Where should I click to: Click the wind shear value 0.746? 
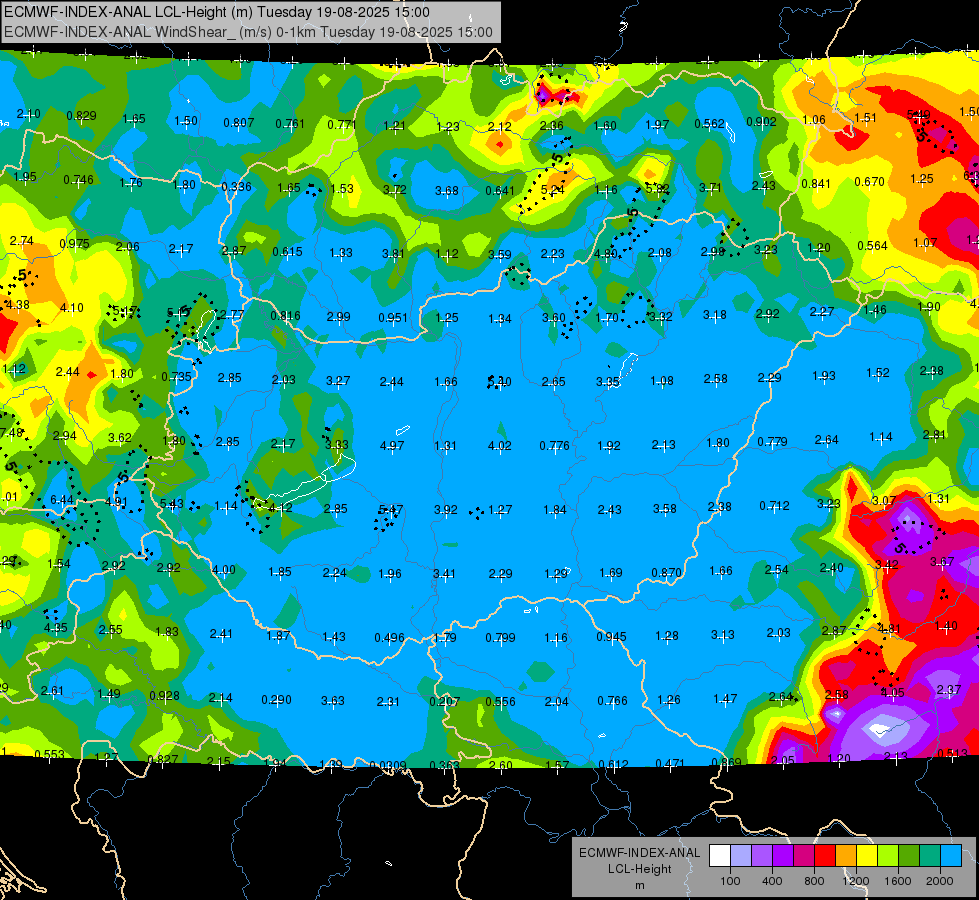point(78,180)
